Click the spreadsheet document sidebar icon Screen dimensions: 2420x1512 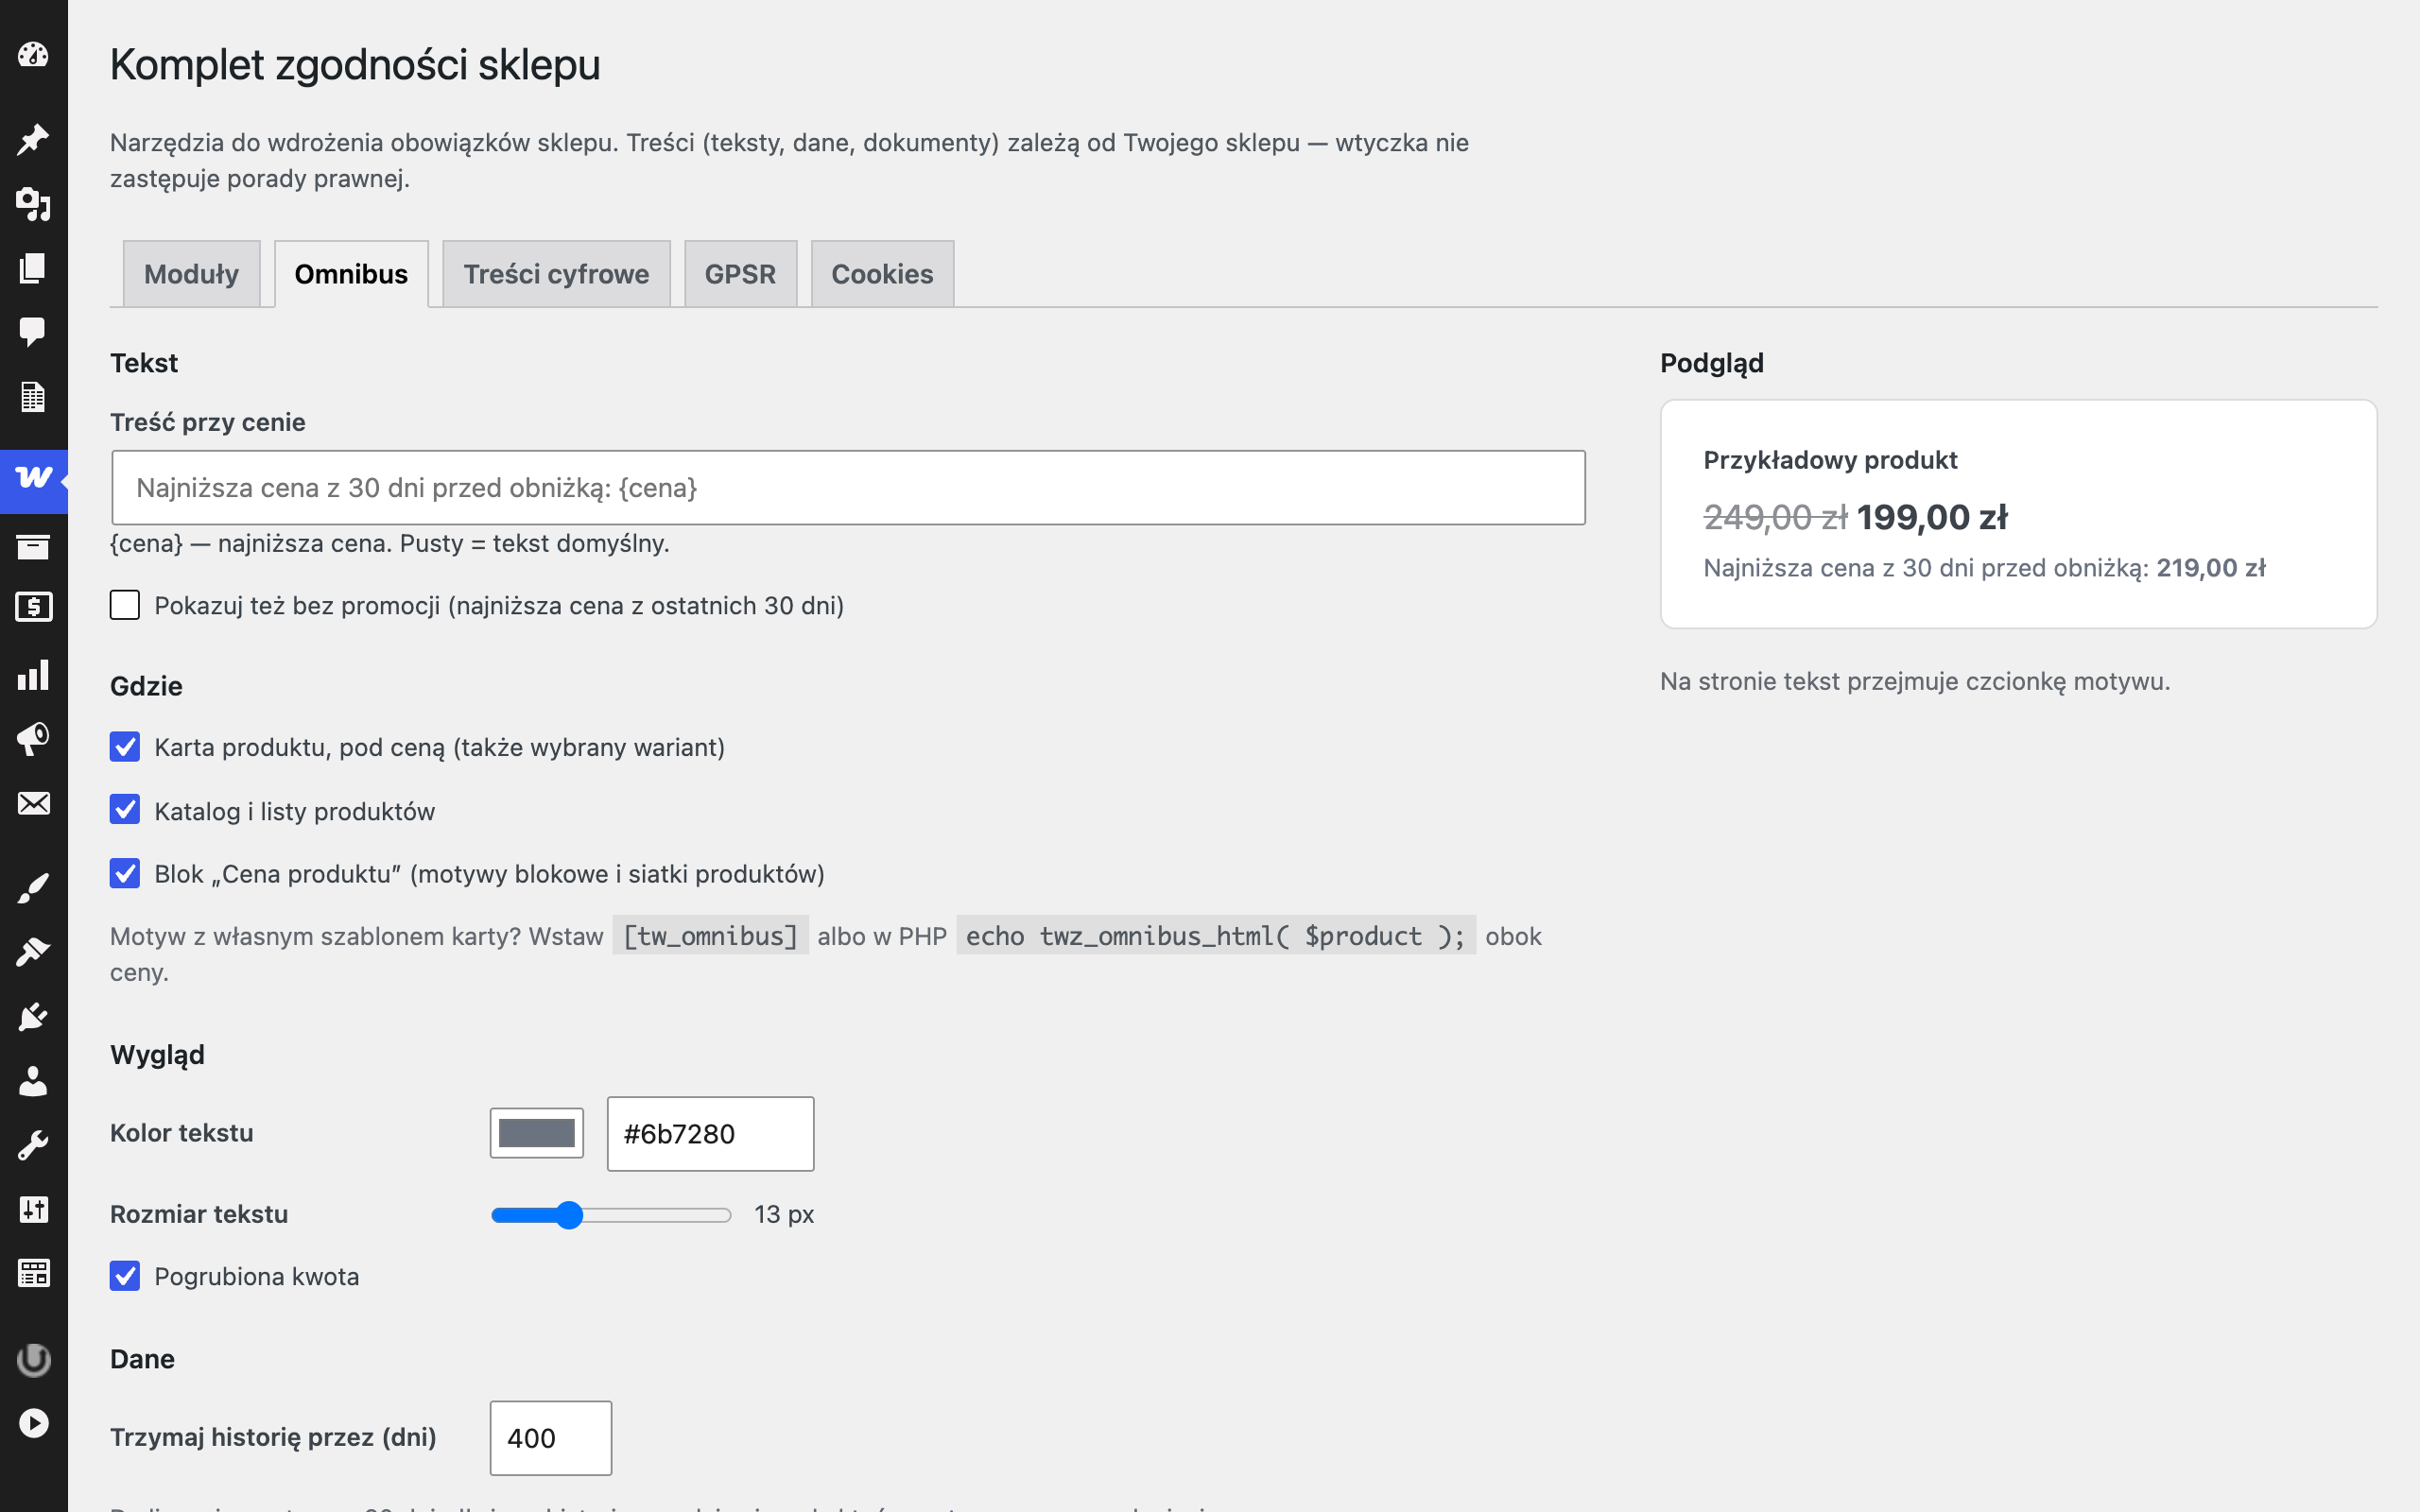33,397
